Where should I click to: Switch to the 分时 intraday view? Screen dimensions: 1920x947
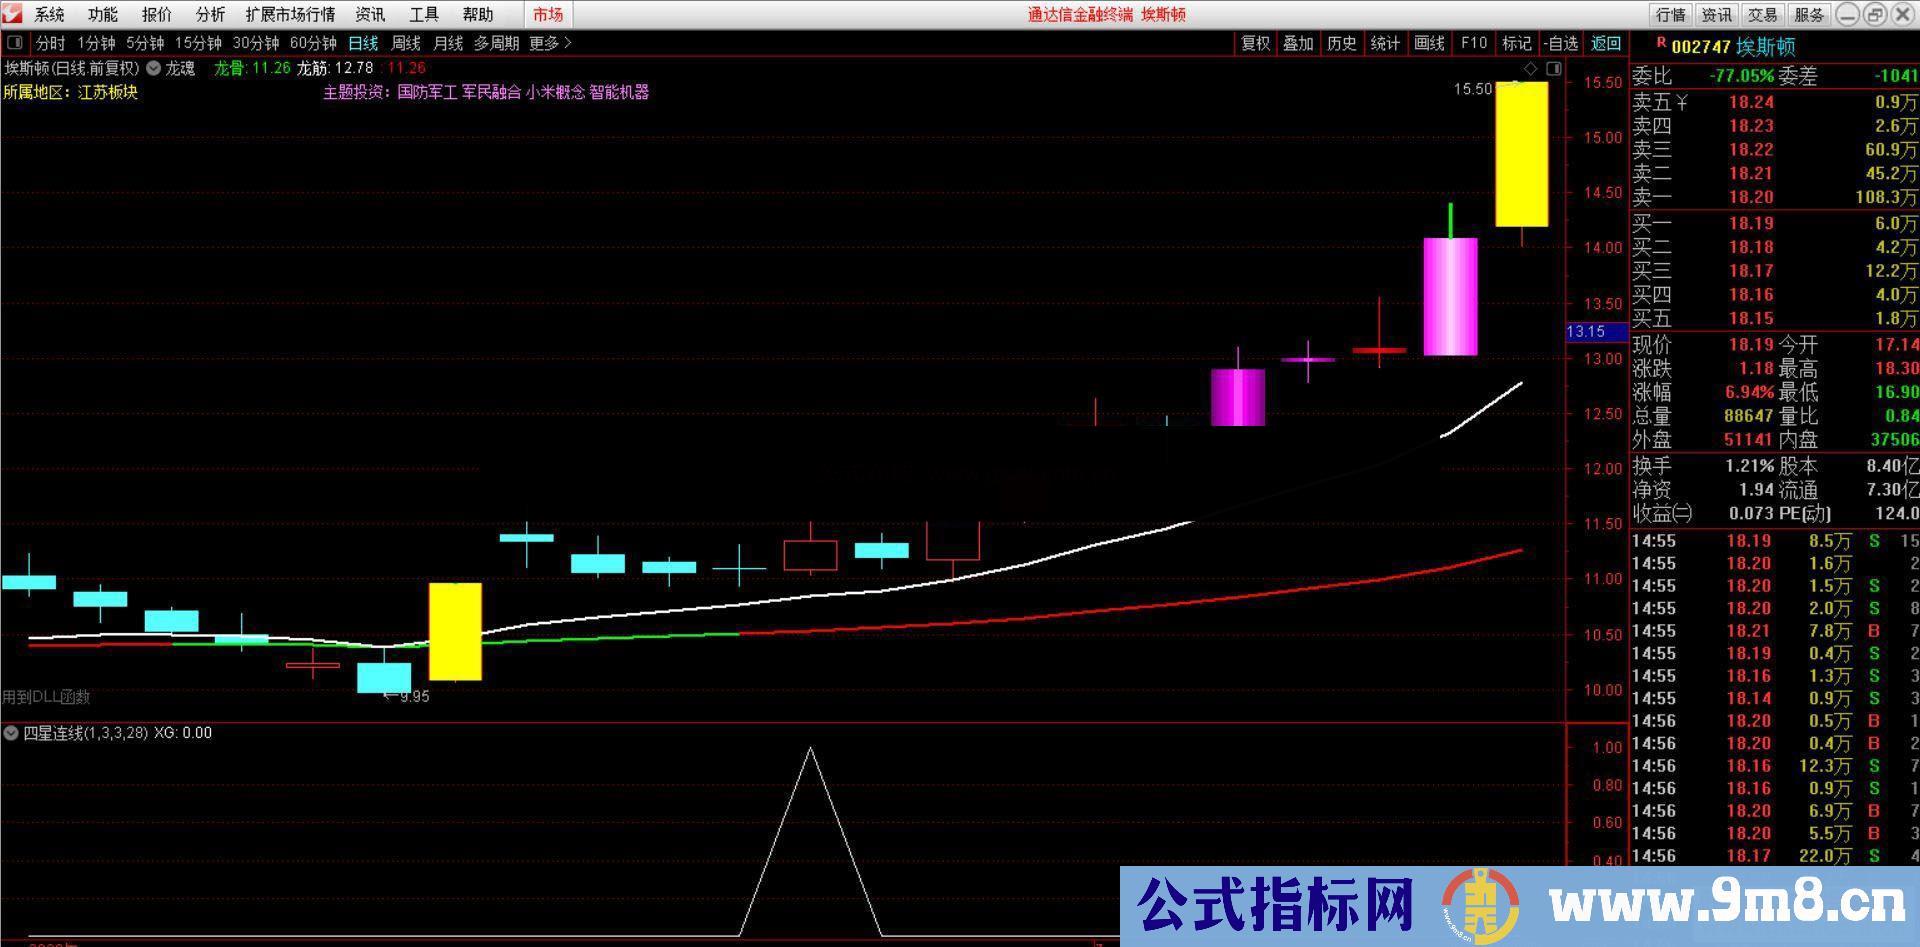coord(50,43)
